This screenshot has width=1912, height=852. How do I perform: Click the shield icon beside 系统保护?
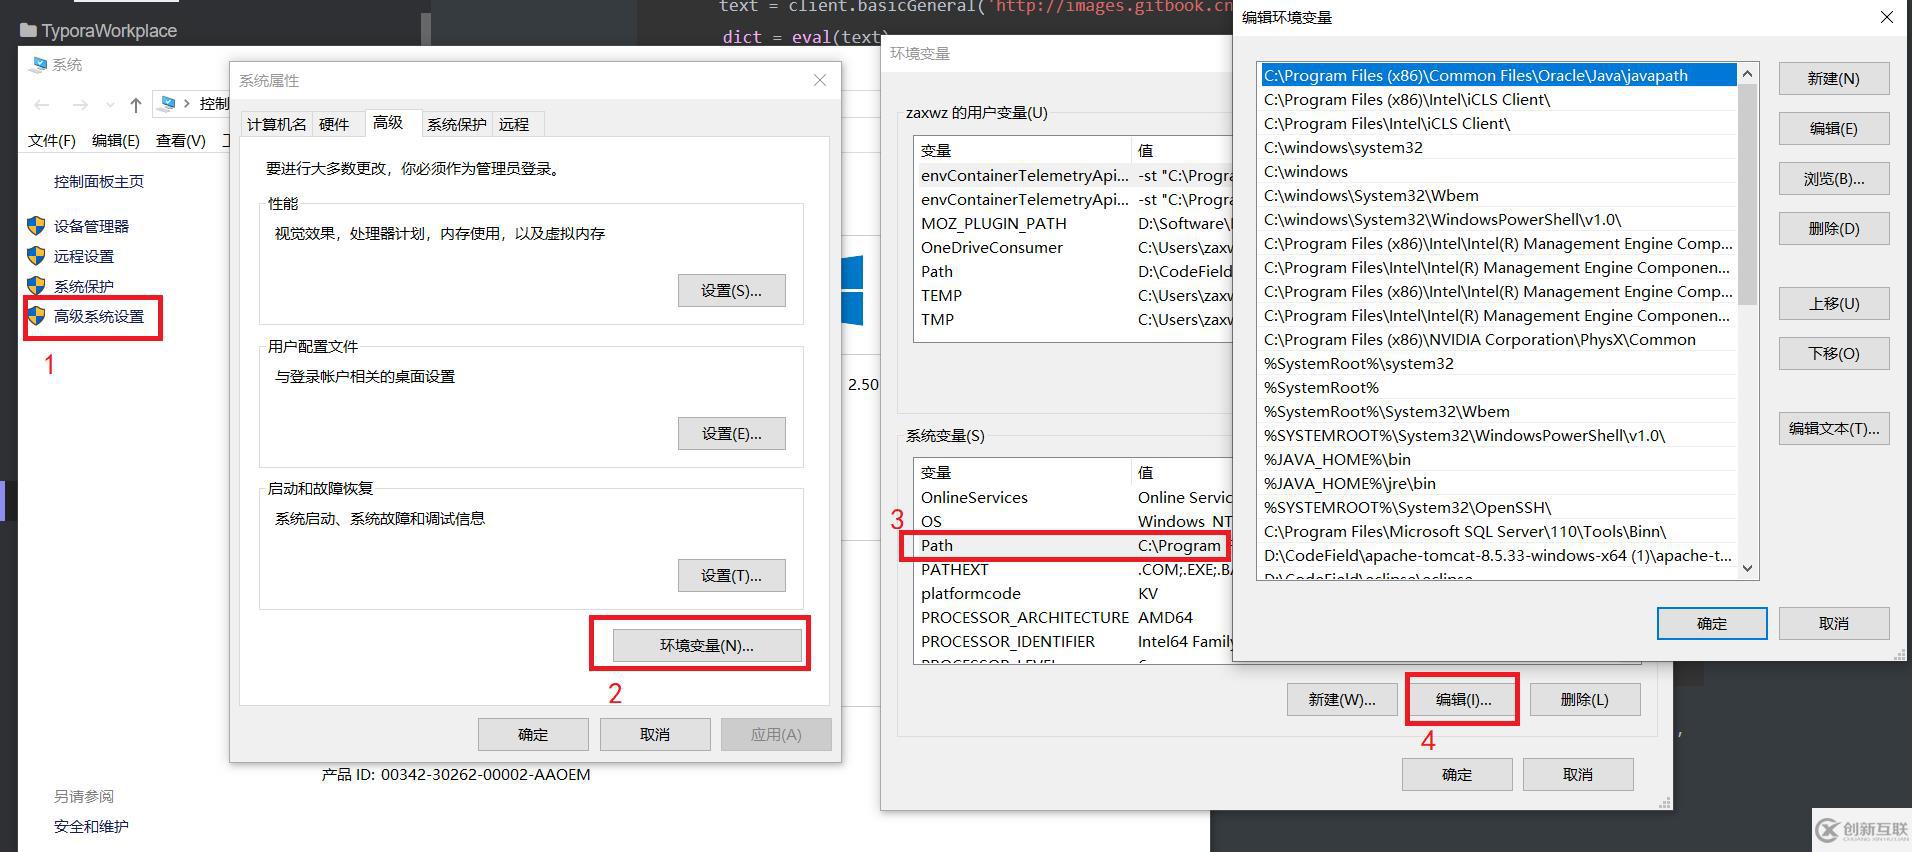[x=37, y=286]
